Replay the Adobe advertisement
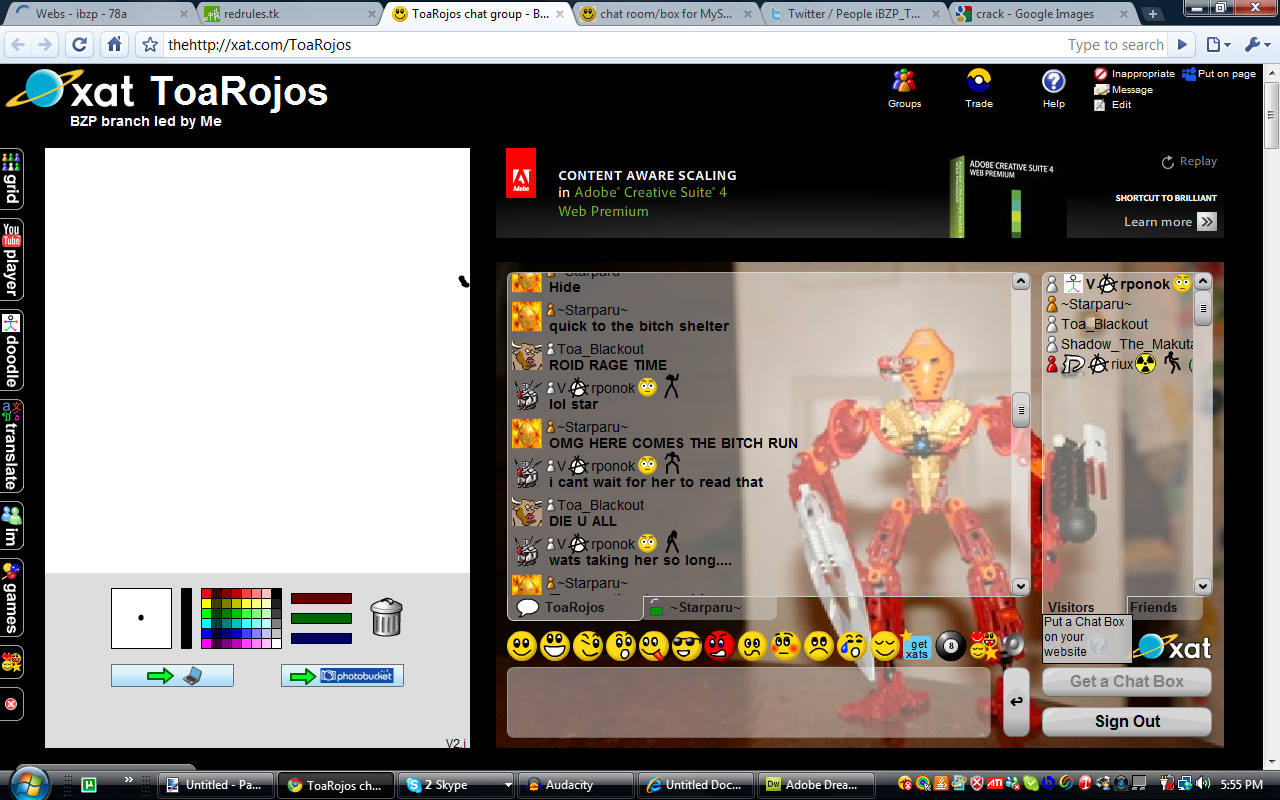Viewport: 1280px width, 800px height. 1189,162
